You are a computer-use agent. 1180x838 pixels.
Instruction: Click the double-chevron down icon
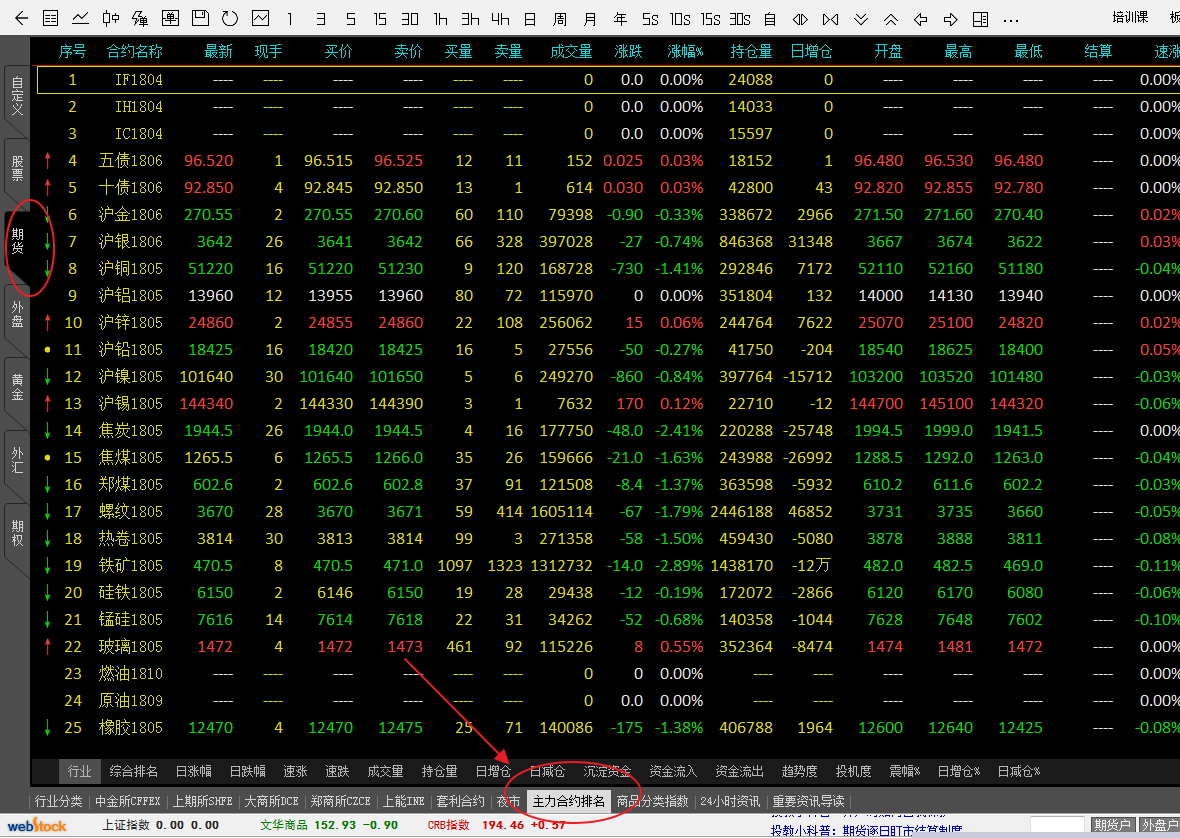[861, 18]
